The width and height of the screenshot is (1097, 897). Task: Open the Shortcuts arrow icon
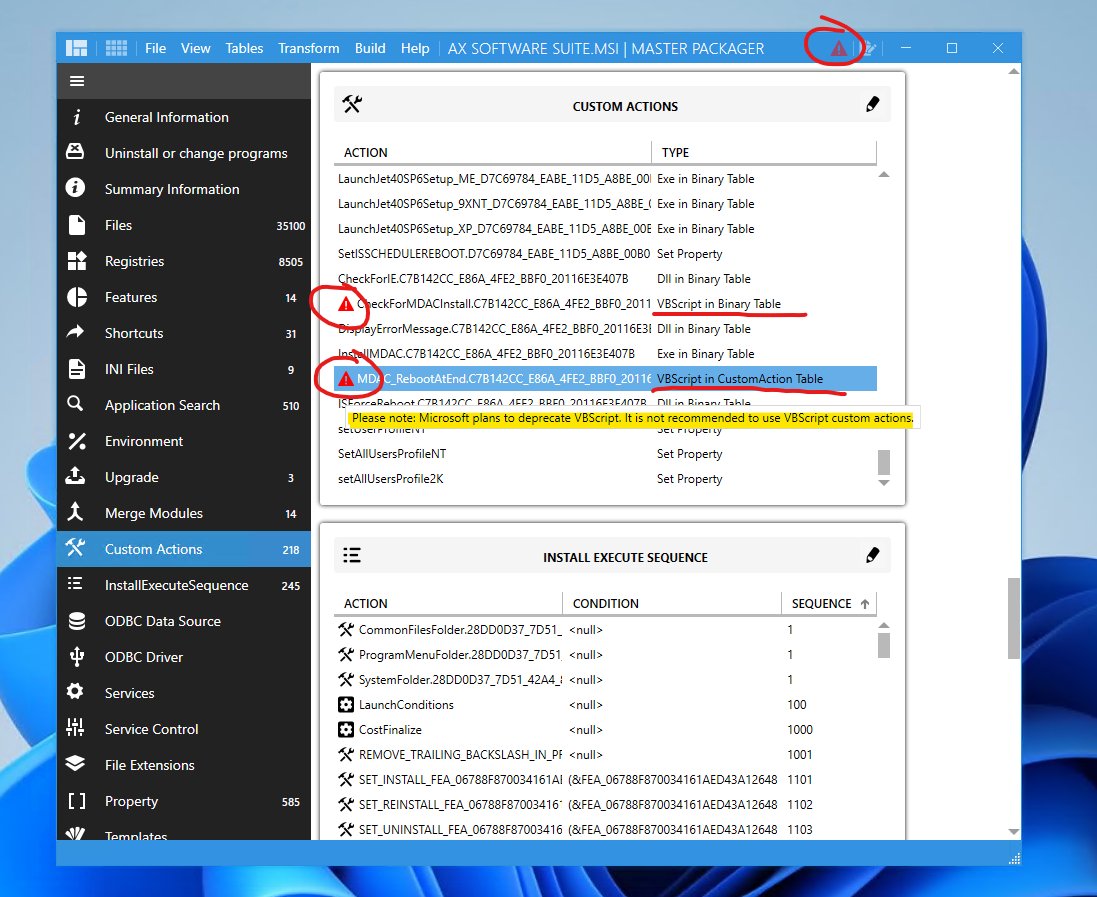tap(76, 332)
